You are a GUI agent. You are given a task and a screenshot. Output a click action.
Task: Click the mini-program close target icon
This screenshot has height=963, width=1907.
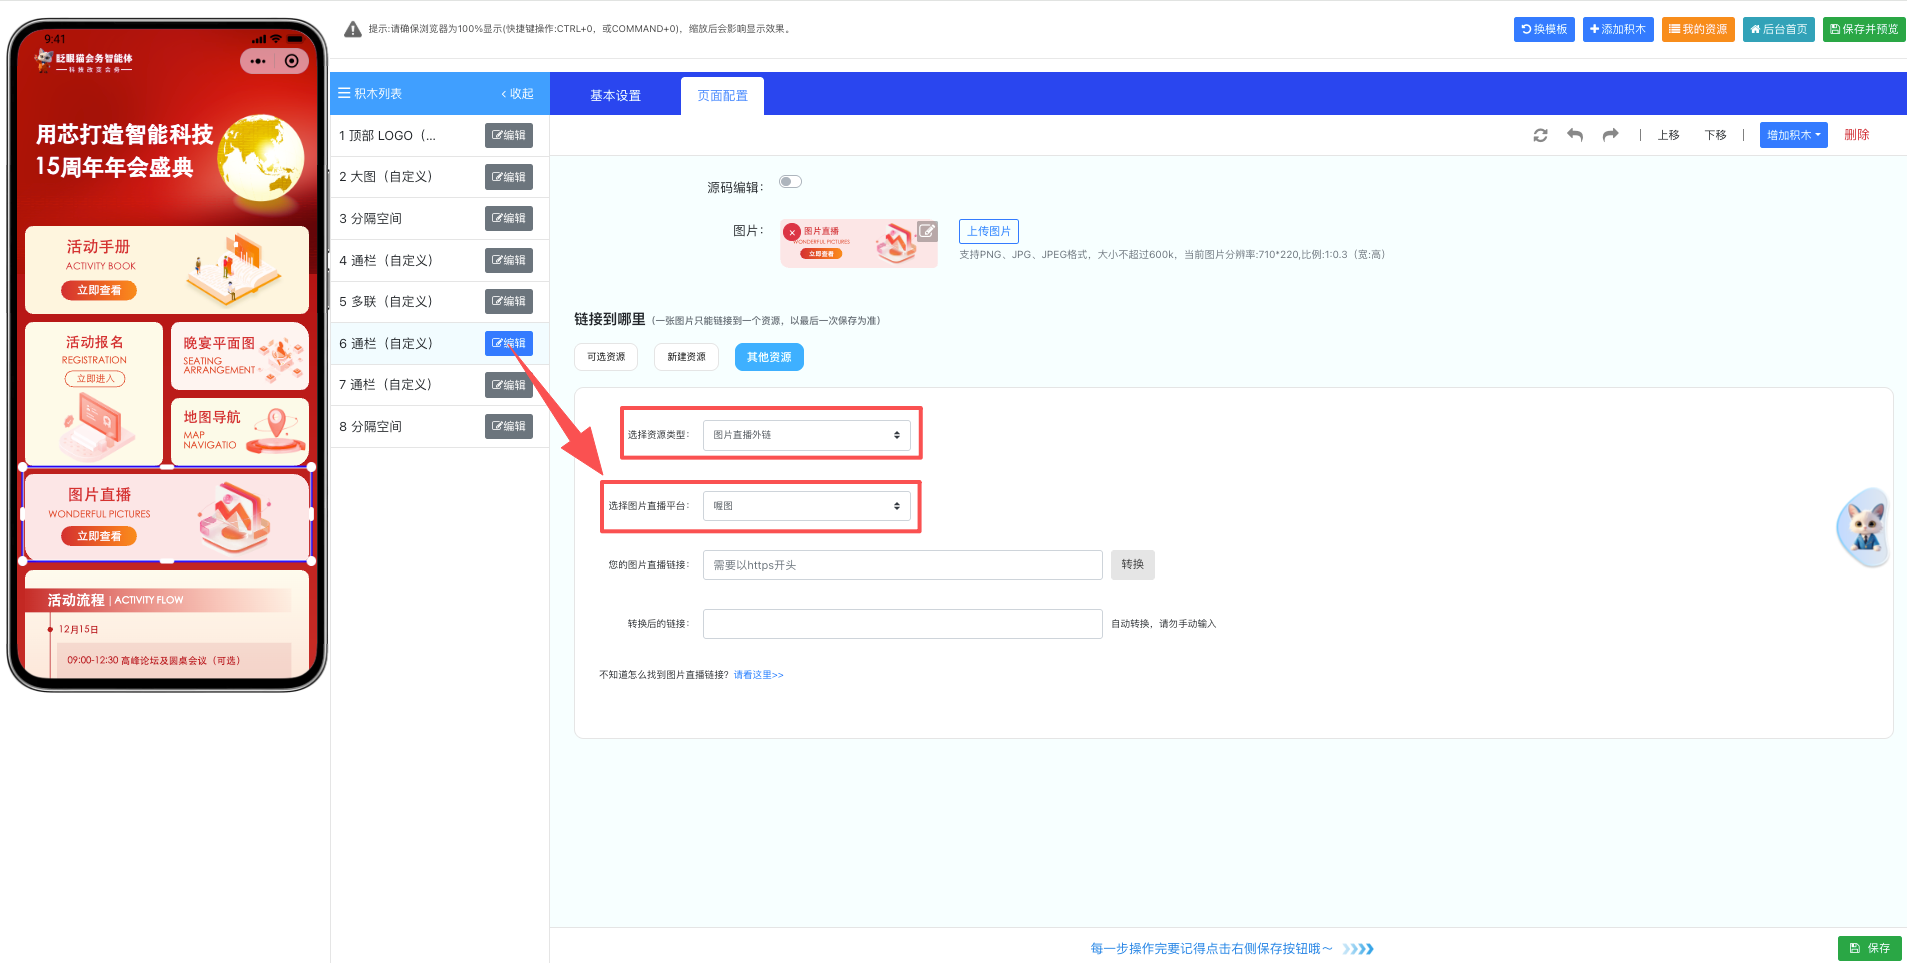tap(291, 61)
